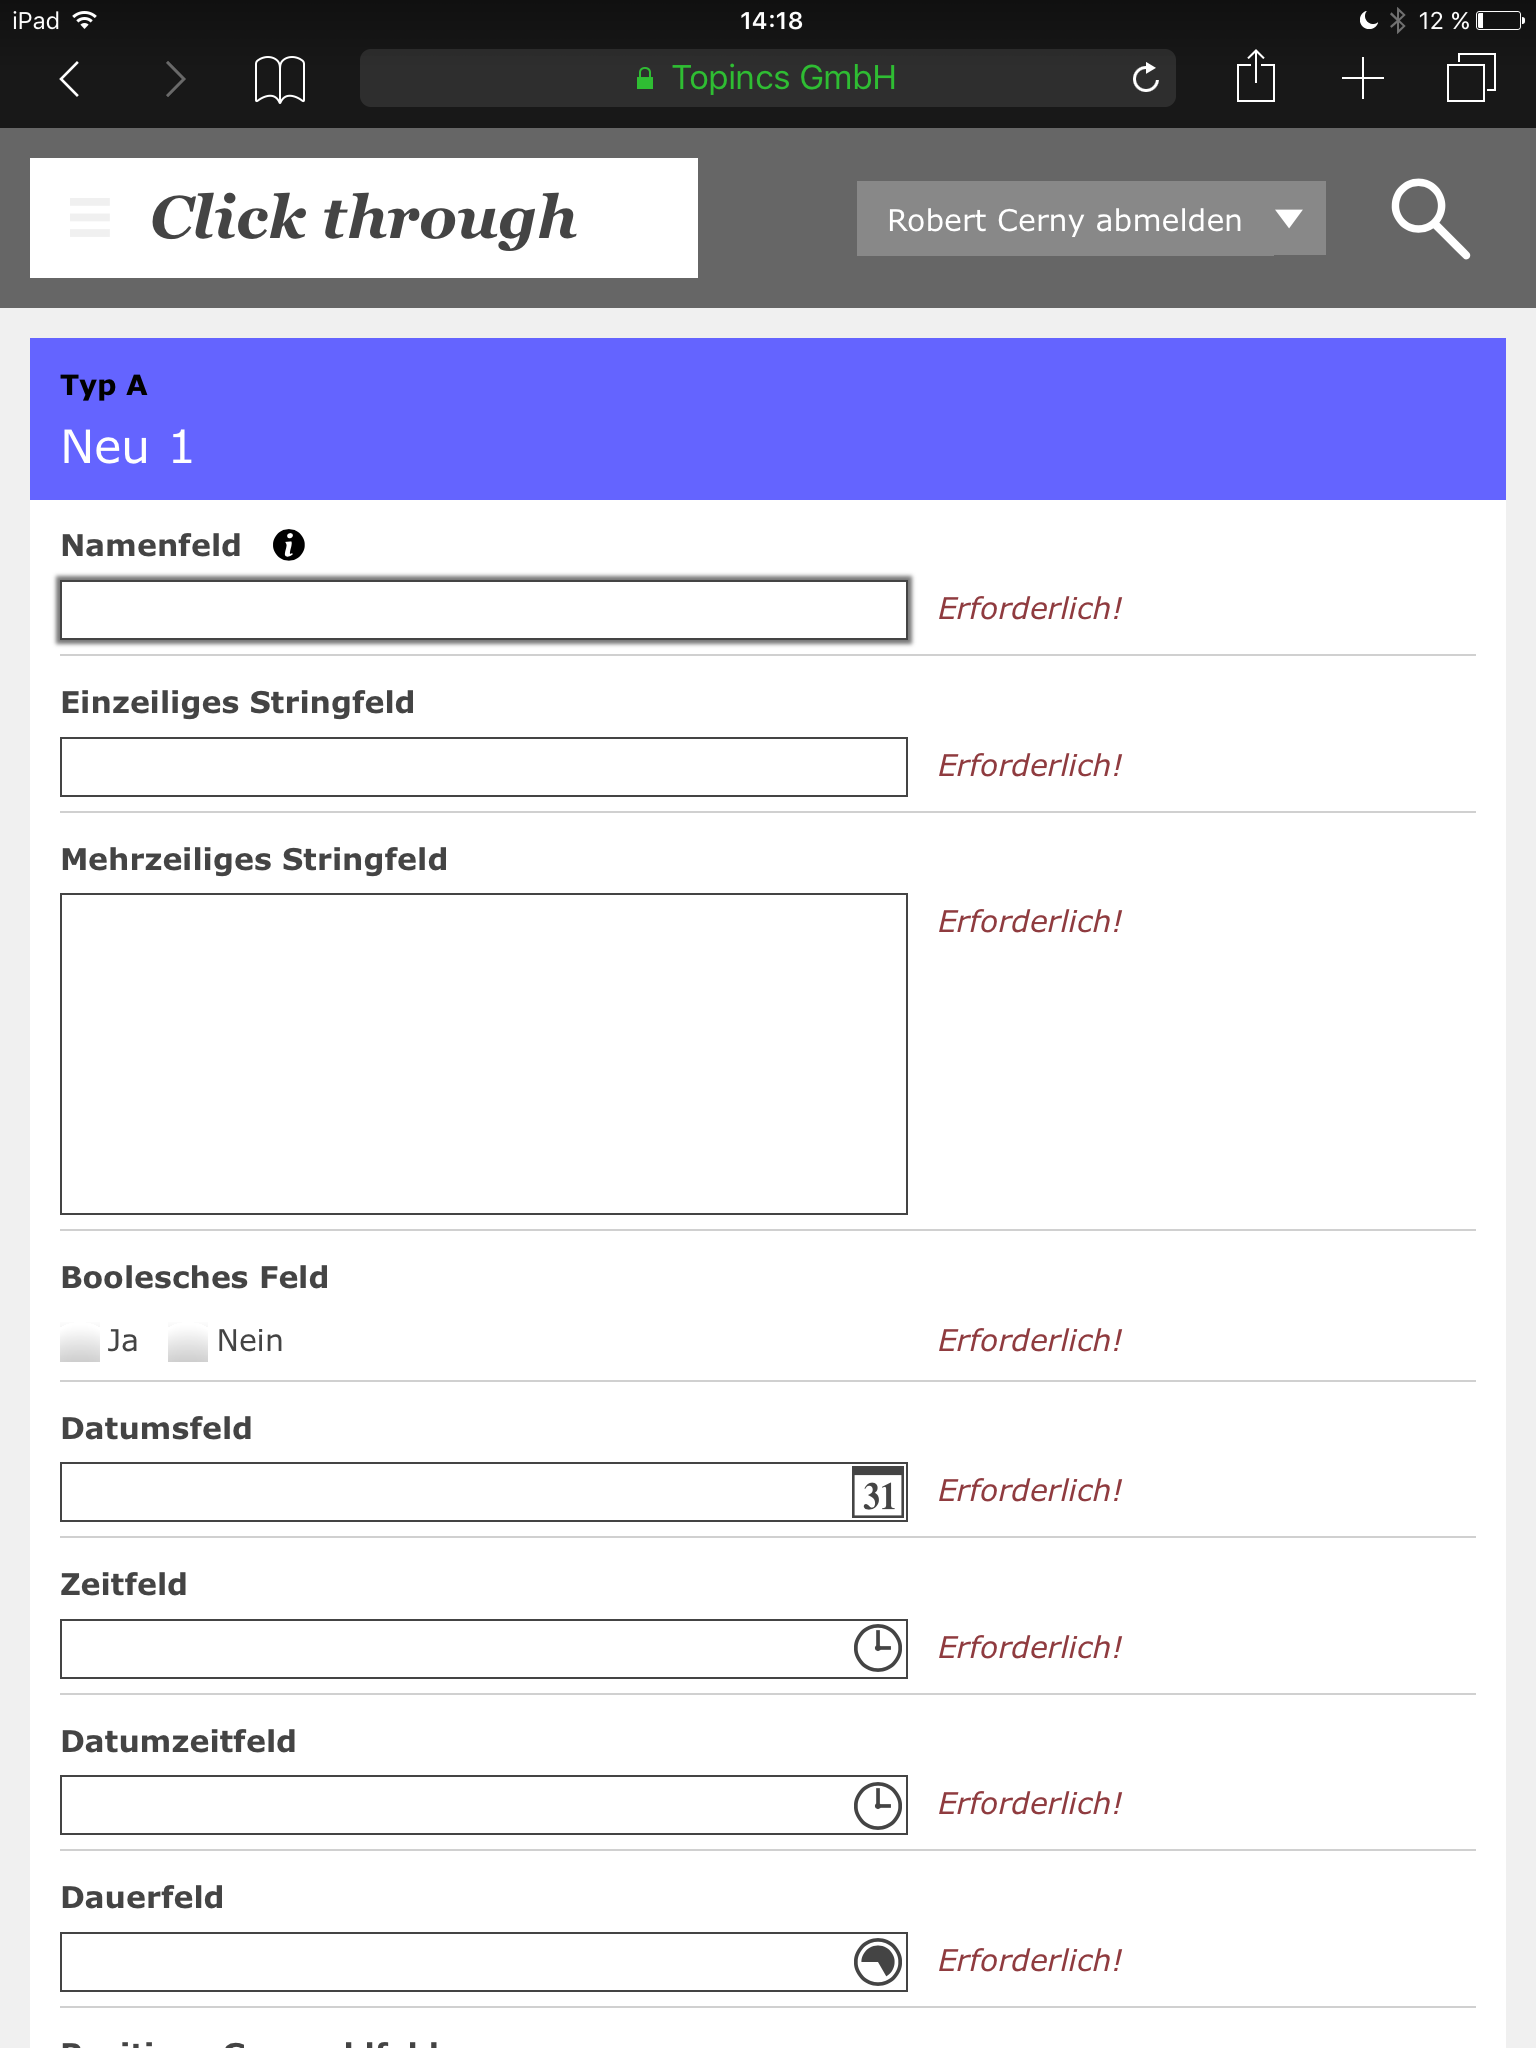This screenshot has height=2048, width=1536.
Task: Click into the Einzeiliges Stringfeld input
Action: (x=484, y=767)
